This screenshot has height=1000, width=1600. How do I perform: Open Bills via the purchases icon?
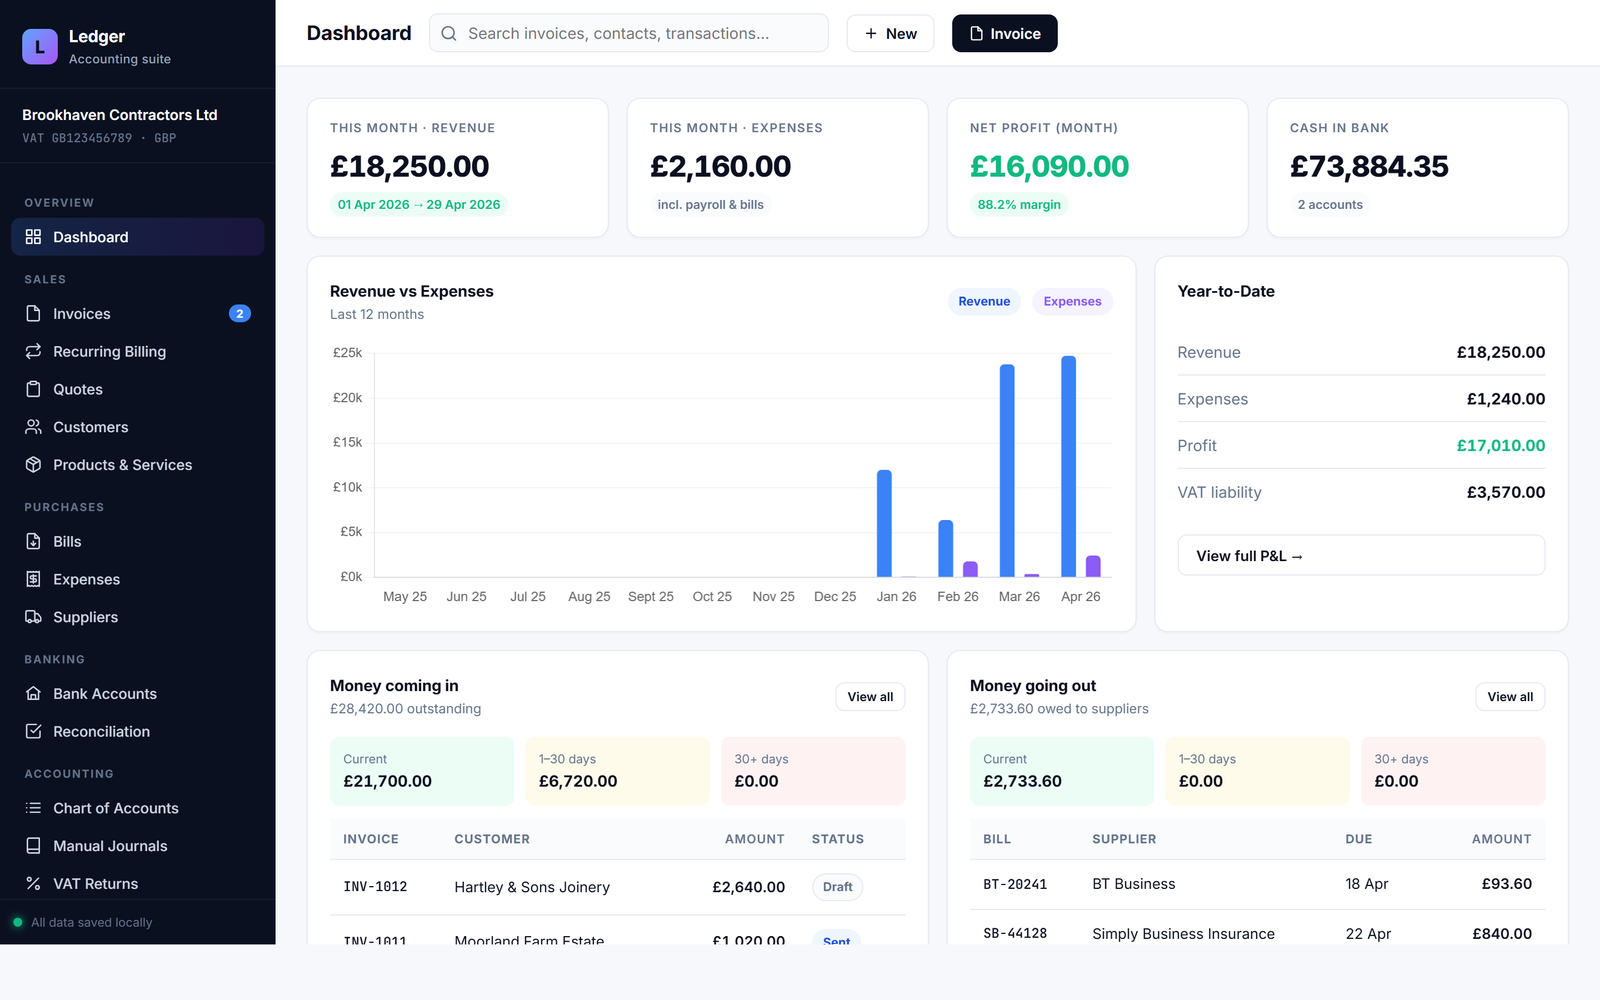[x=34, y=541]
